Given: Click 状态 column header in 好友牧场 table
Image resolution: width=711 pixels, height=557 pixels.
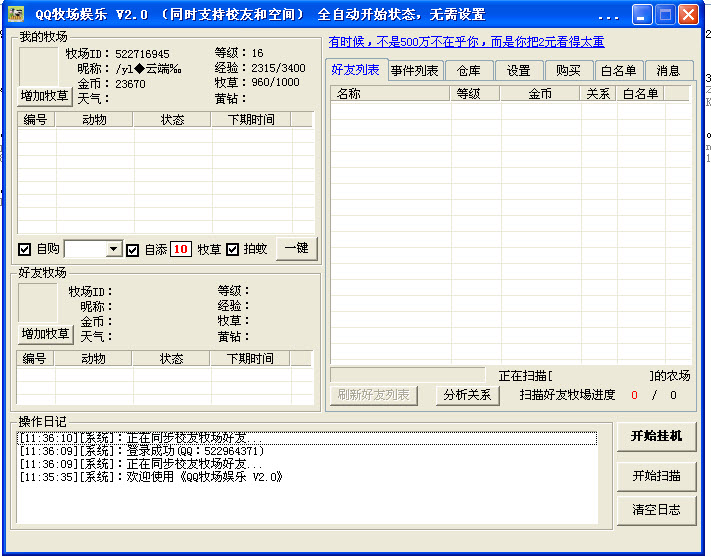Looking at the screenshot, I should click(x=171, y=359).
